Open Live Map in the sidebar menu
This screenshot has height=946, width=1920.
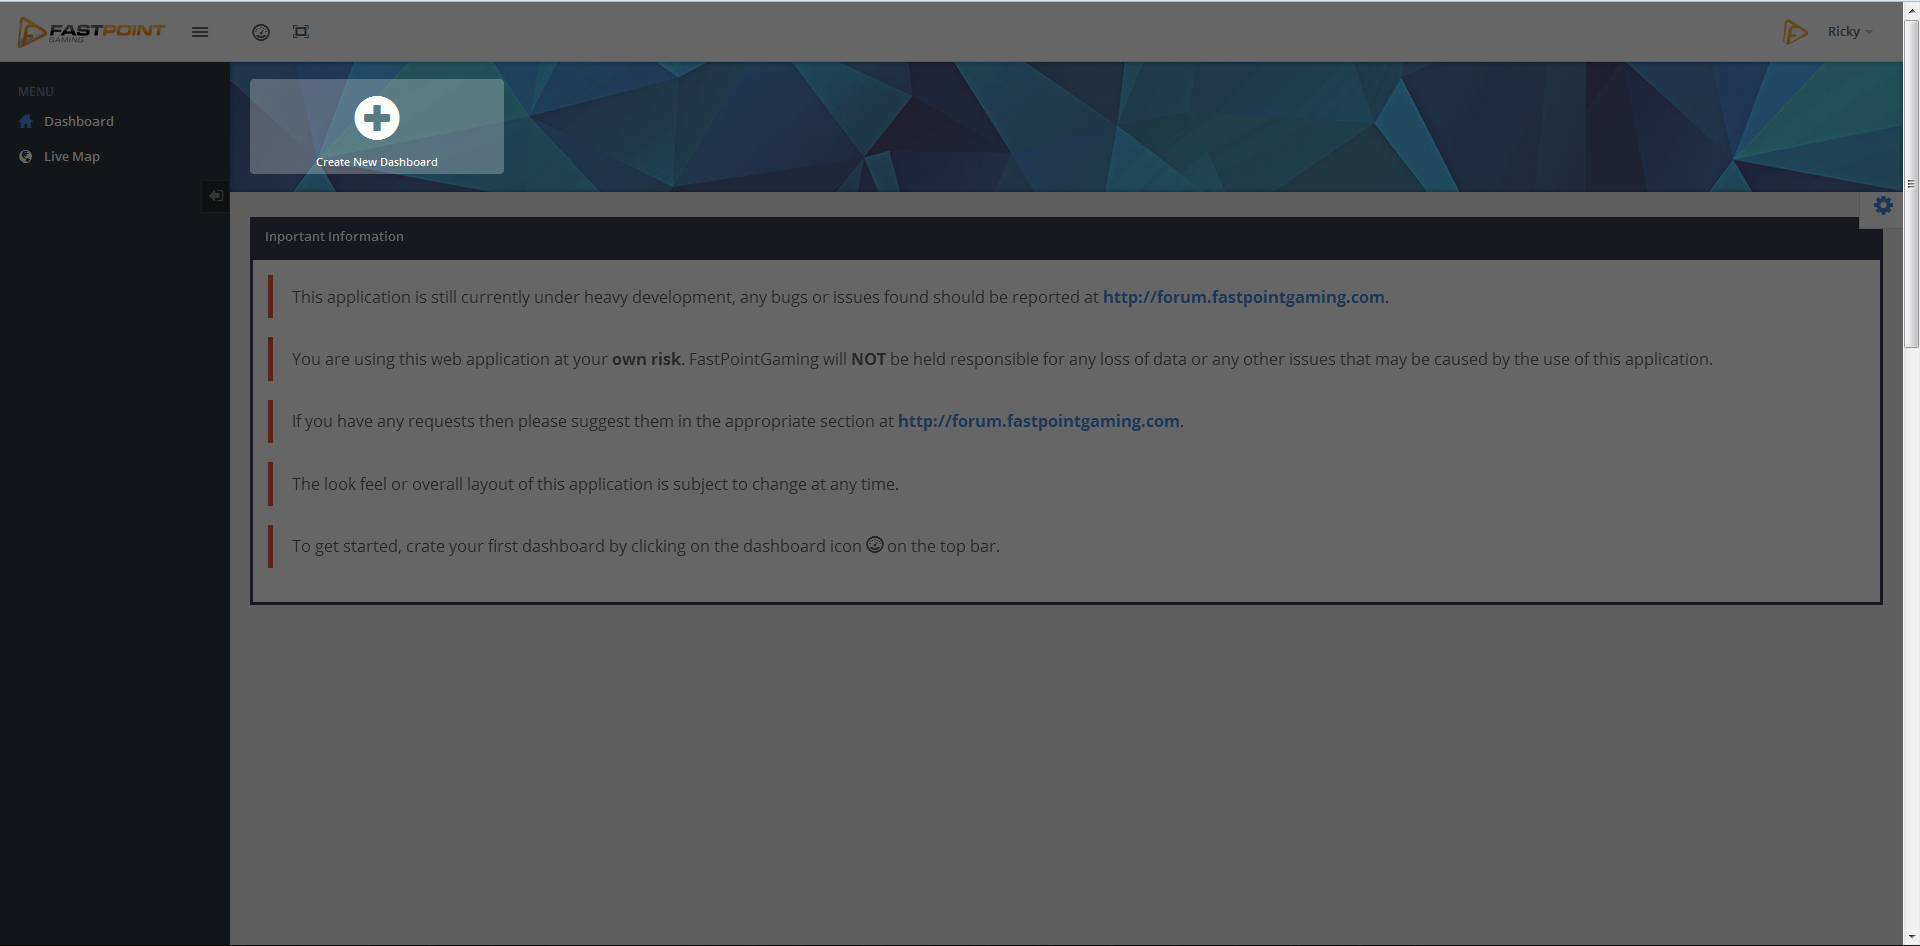point(72,156)
